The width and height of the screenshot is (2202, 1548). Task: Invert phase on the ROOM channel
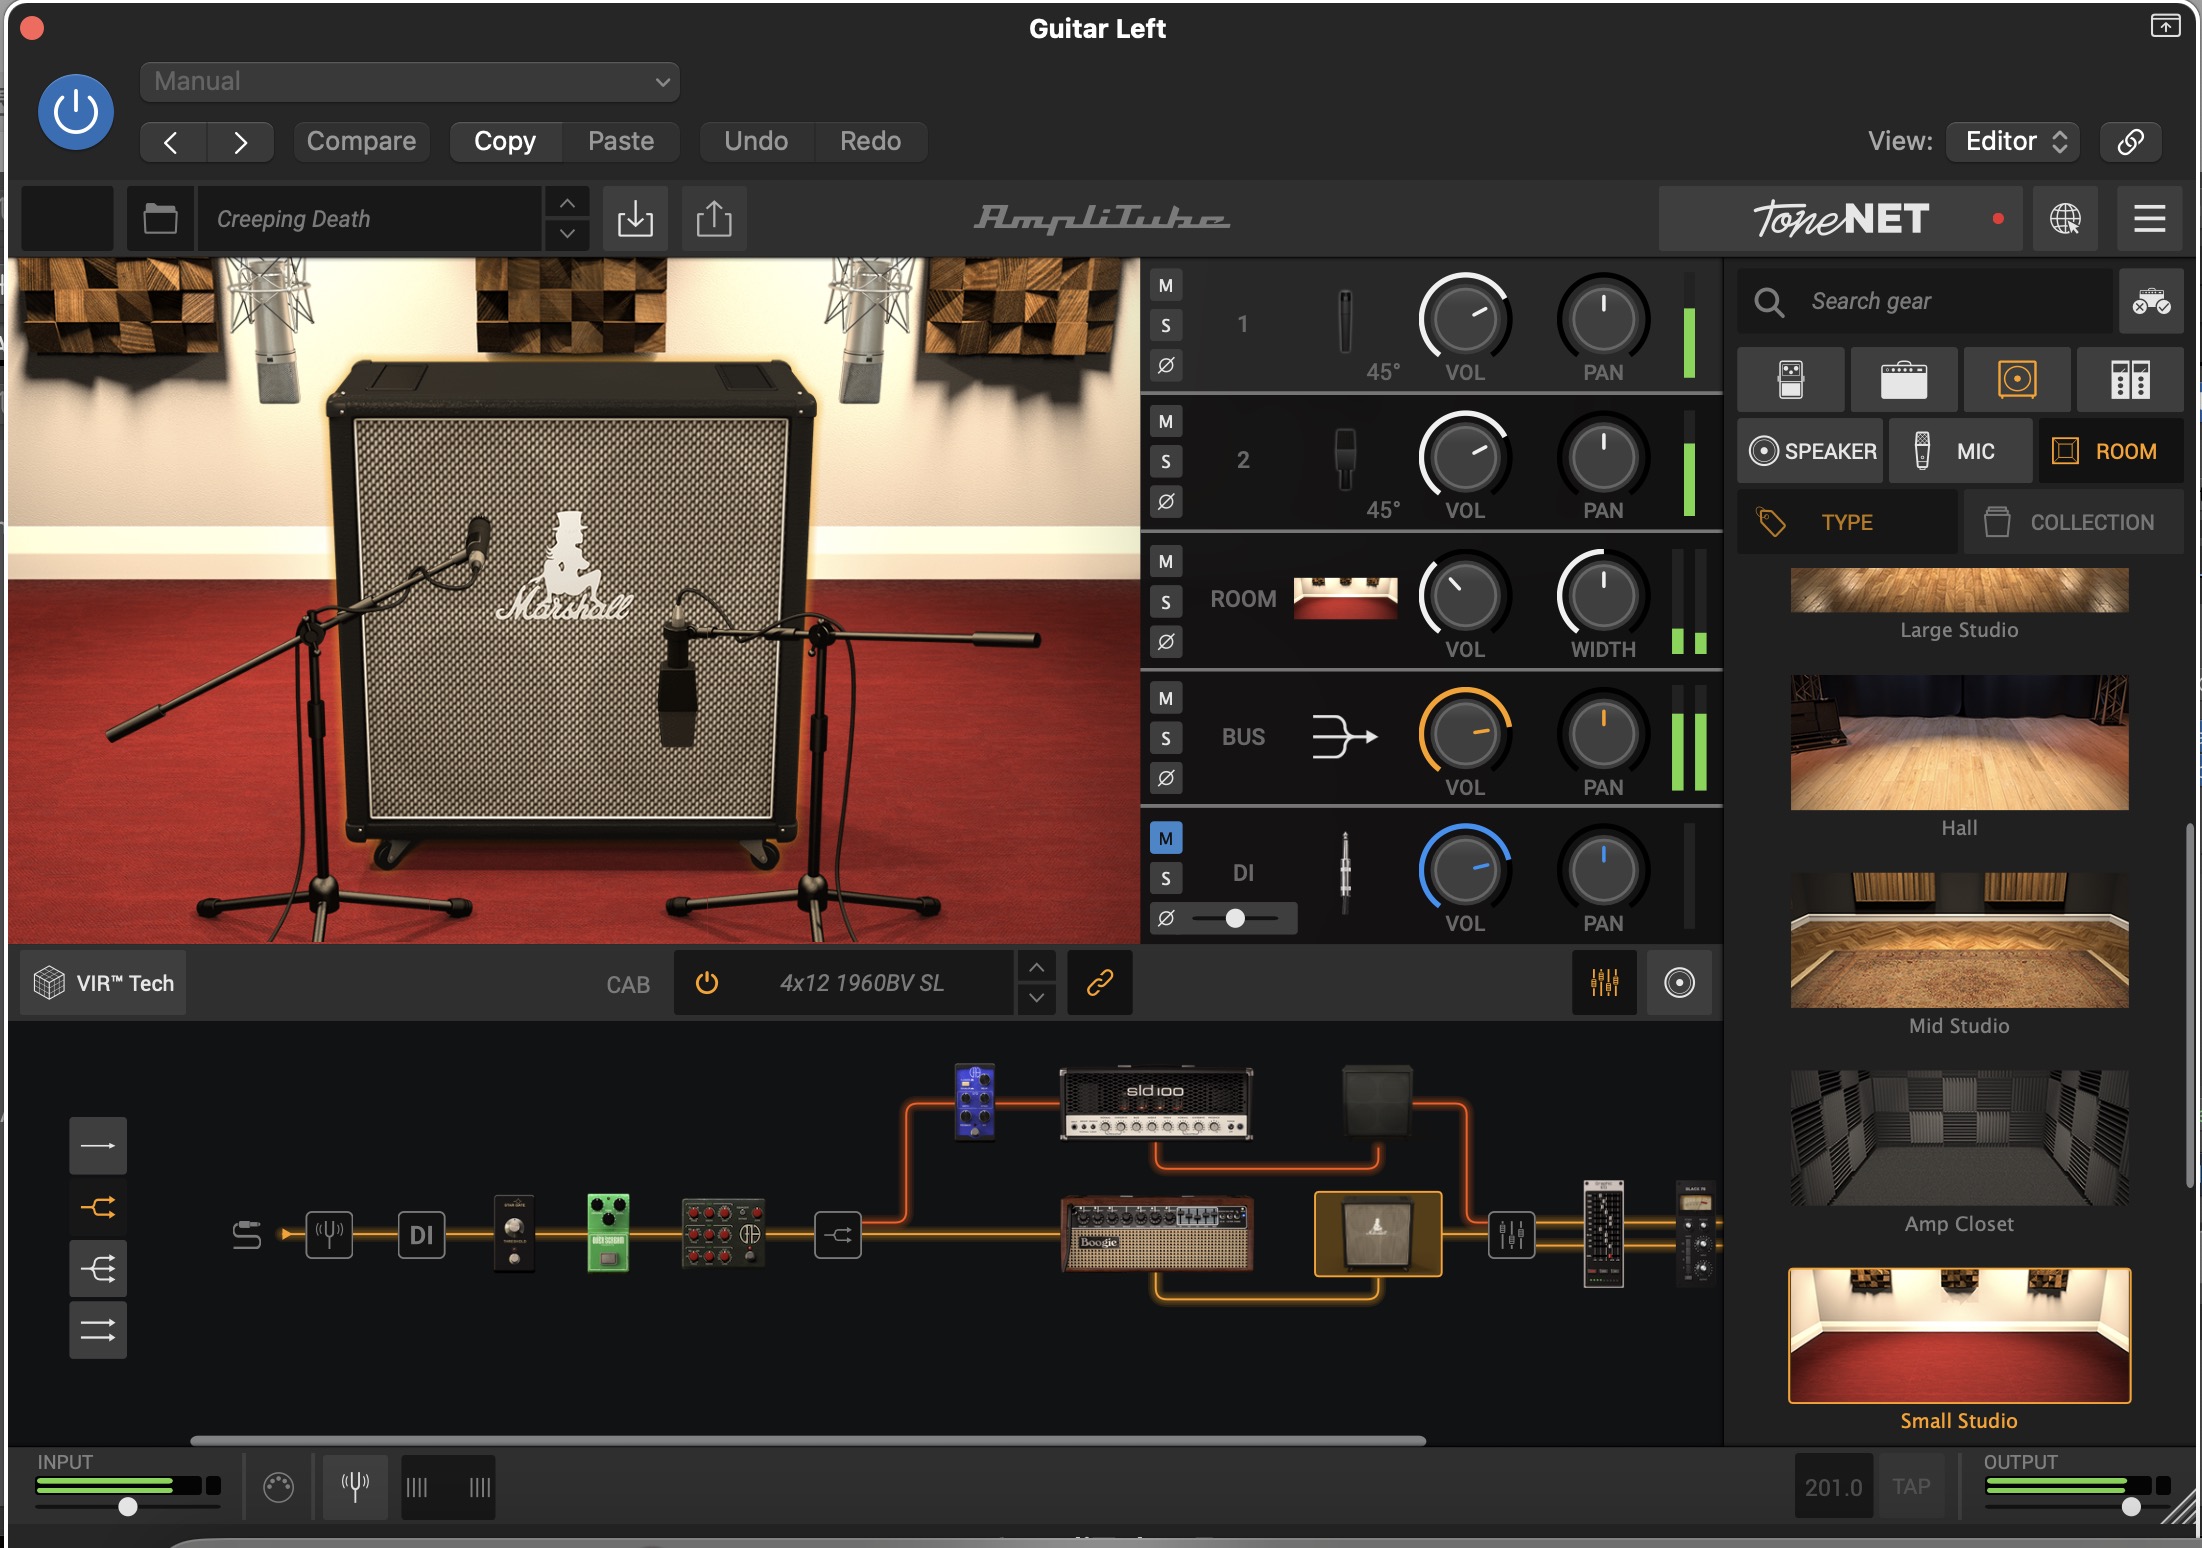1166,641
